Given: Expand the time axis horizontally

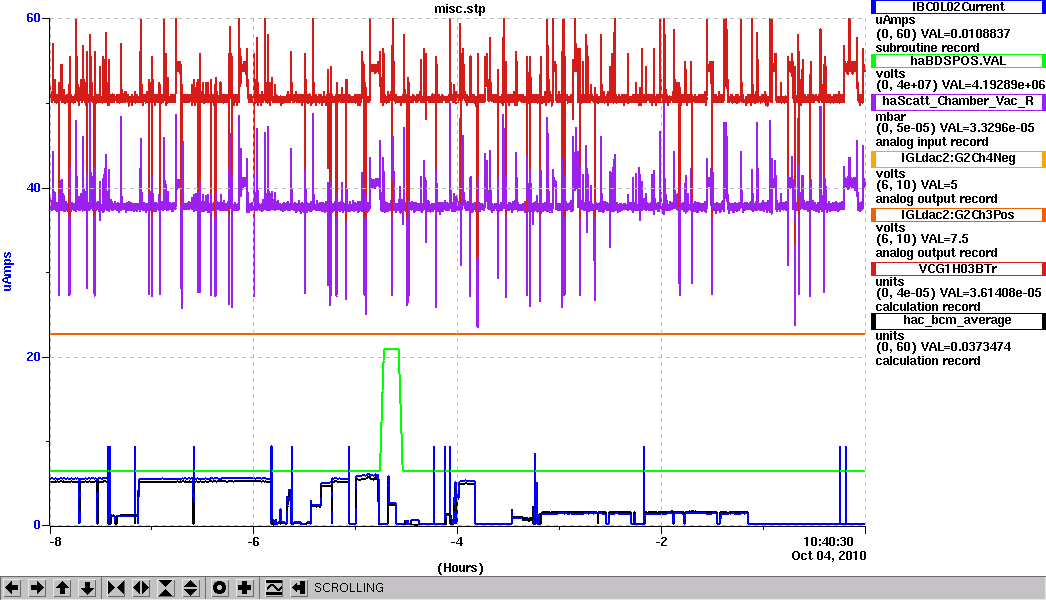Looking at the screenshot, I should pyautogui.click(x=141, y=588).
